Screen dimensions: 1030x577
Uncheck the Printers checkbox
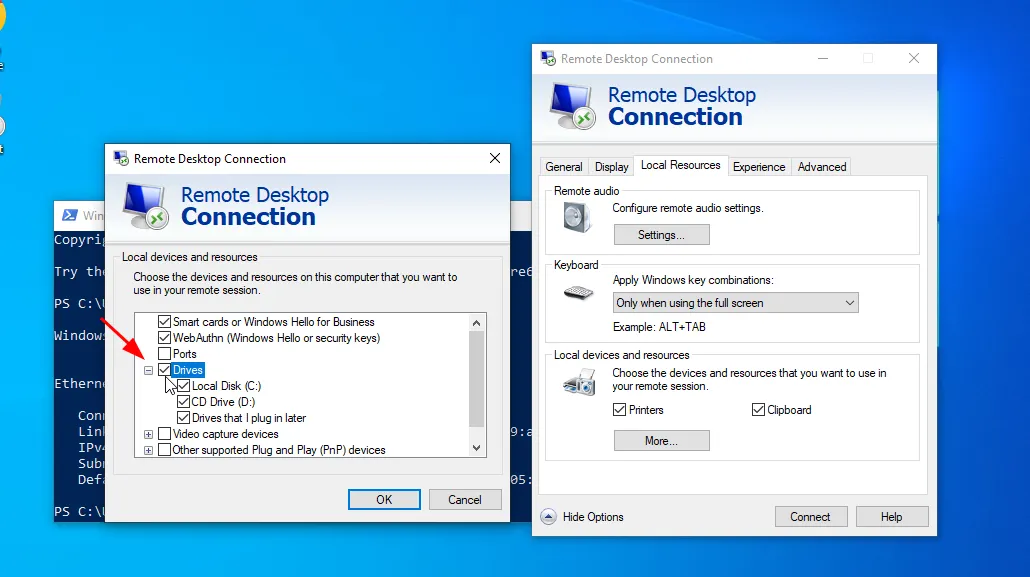[x=620, y=410]
